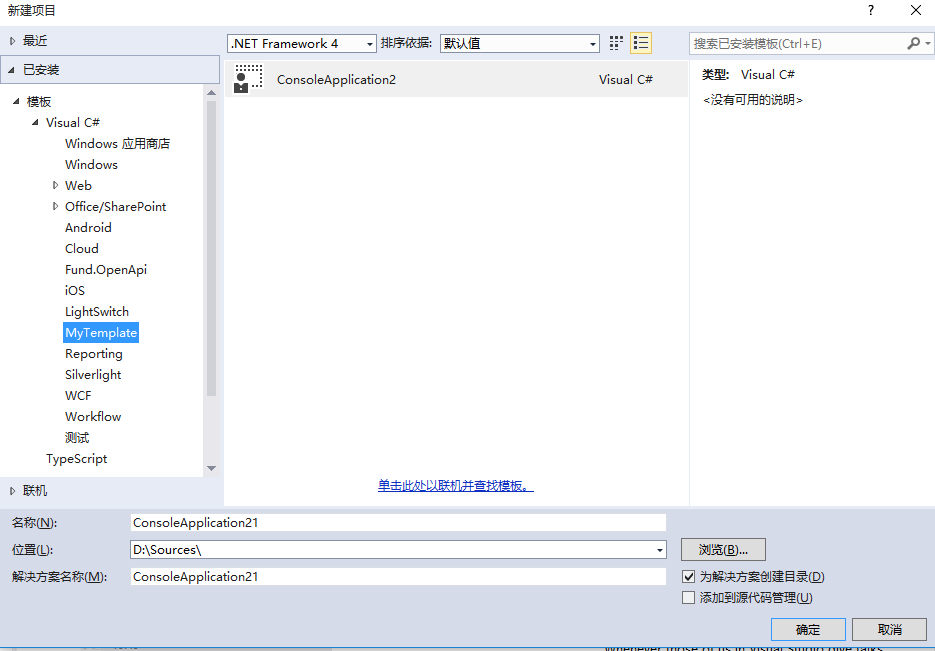Collapse the Visual C# tree node
Image resolution: width=935 pixels, height=651 pixels.
pyautogui.click(x=35, y=122)
